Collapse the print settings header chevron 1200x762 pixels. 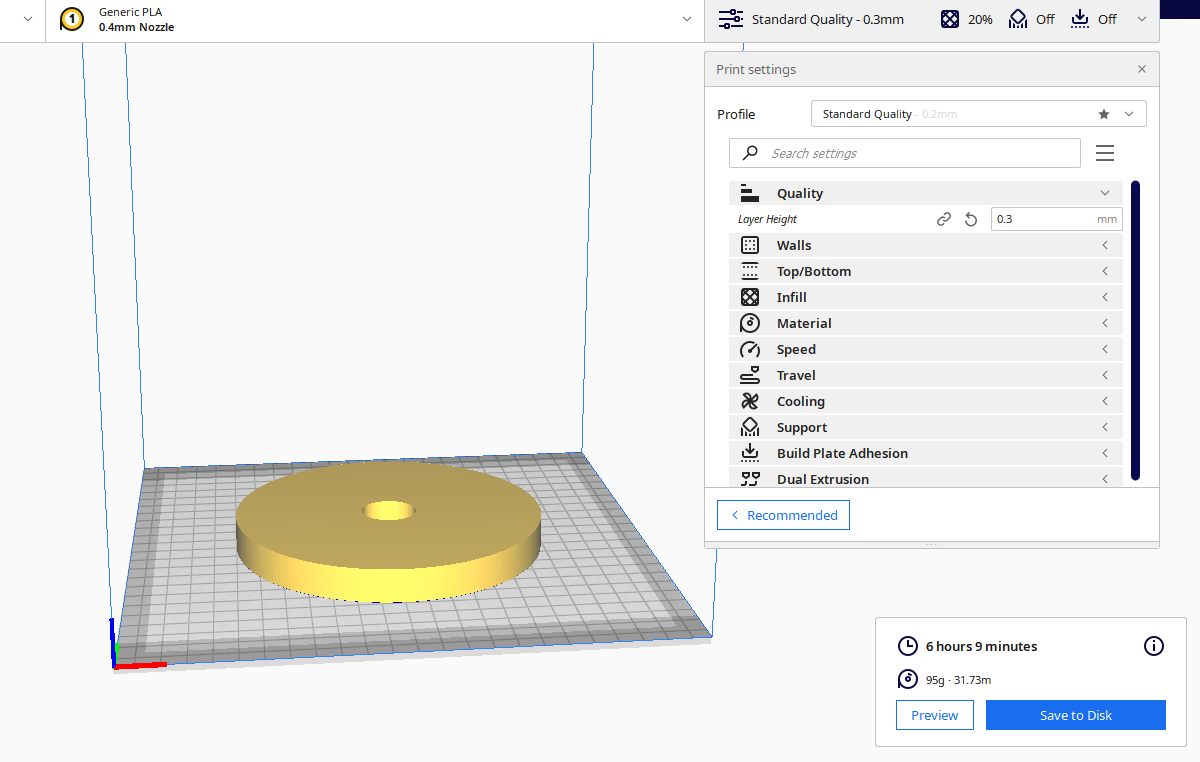[1141, 19]
